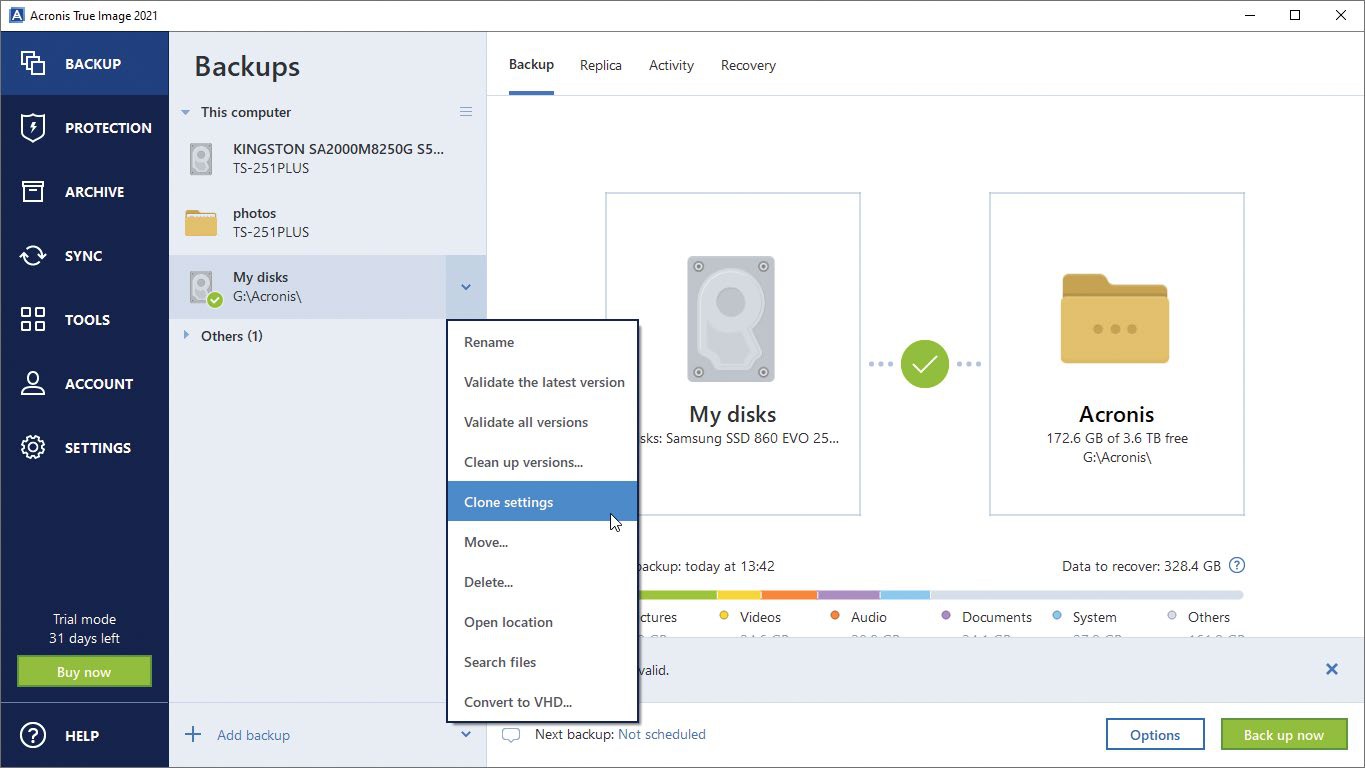Click the Videos yellow legend dot
1365x768 pixels.
click(x=724, y=616)
